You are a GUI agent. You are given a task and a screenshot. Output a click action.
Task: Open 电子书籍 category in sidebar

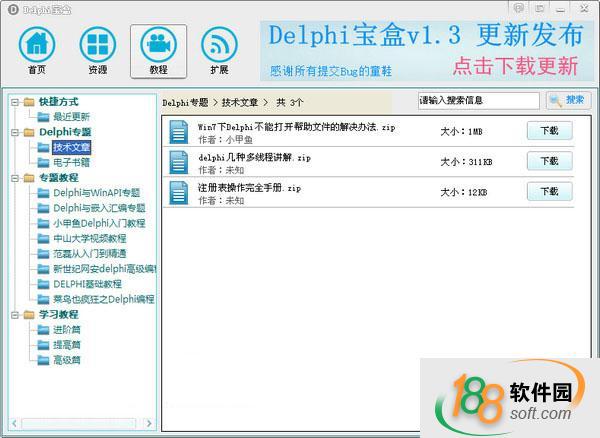[70, 162]
